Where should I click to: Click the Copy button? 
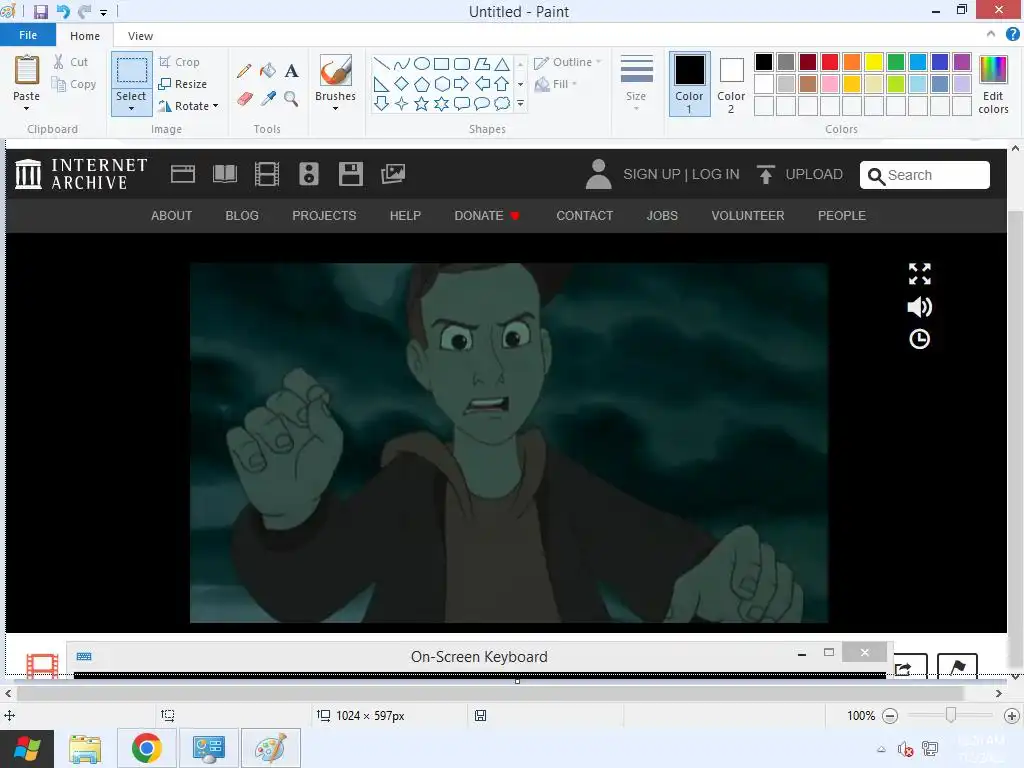point(74,84)
